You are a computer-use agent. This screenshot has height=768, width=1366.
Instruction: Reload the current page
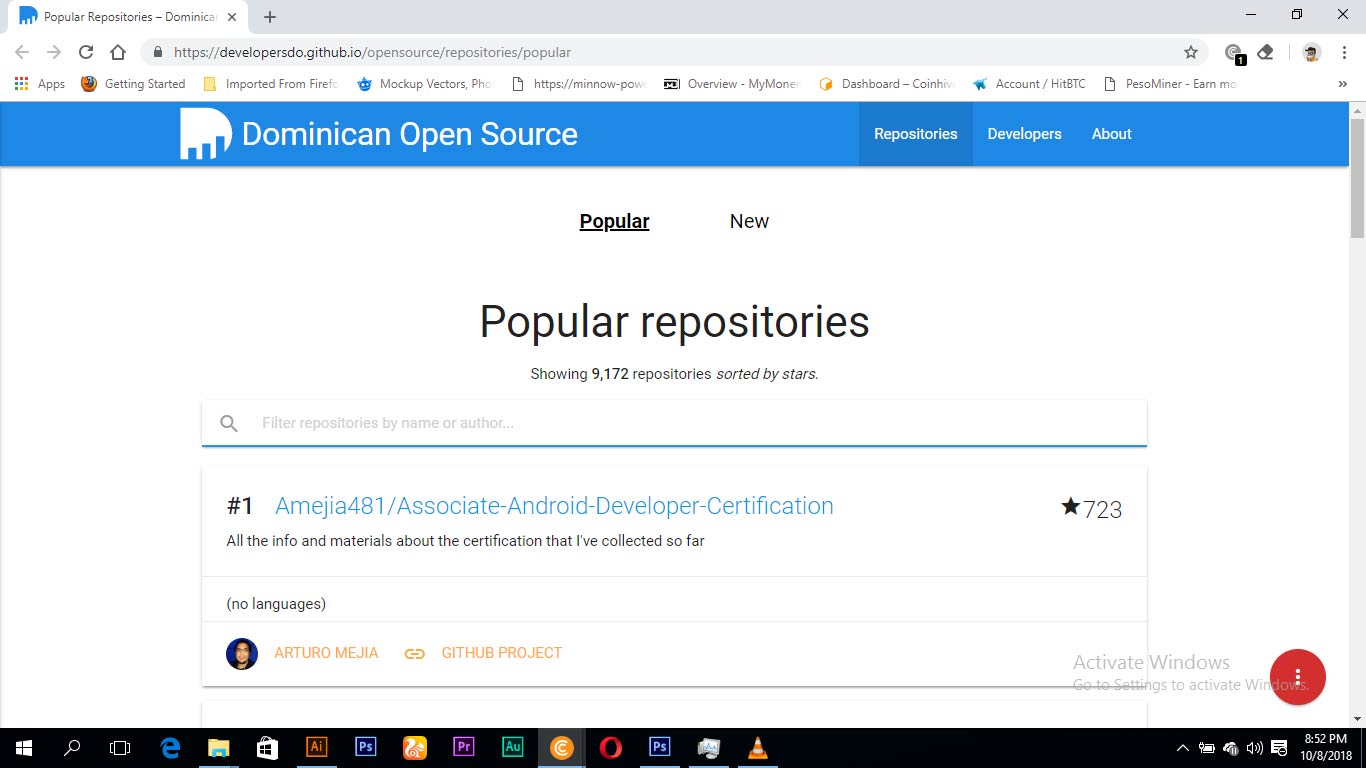pos(86,52)
